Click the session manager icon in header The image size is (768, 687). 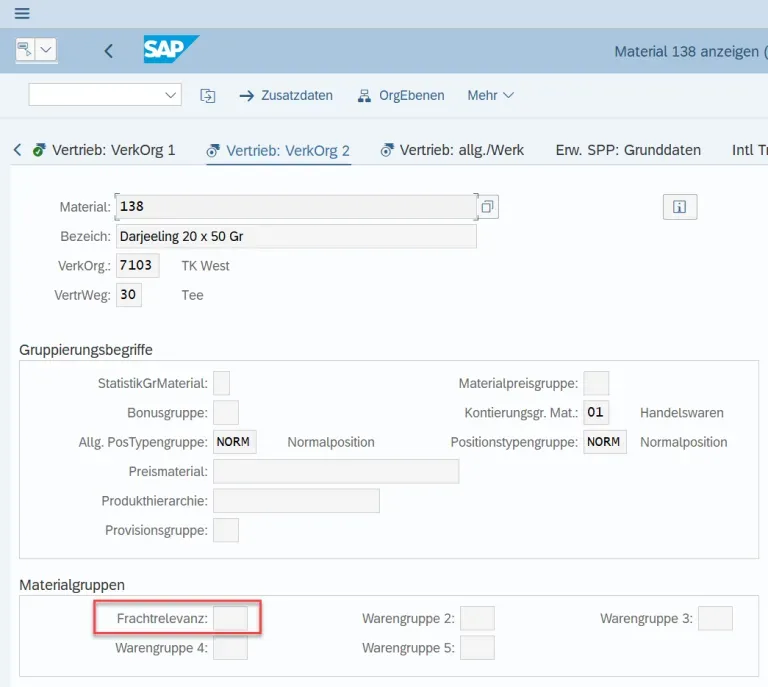coord(25,50)
